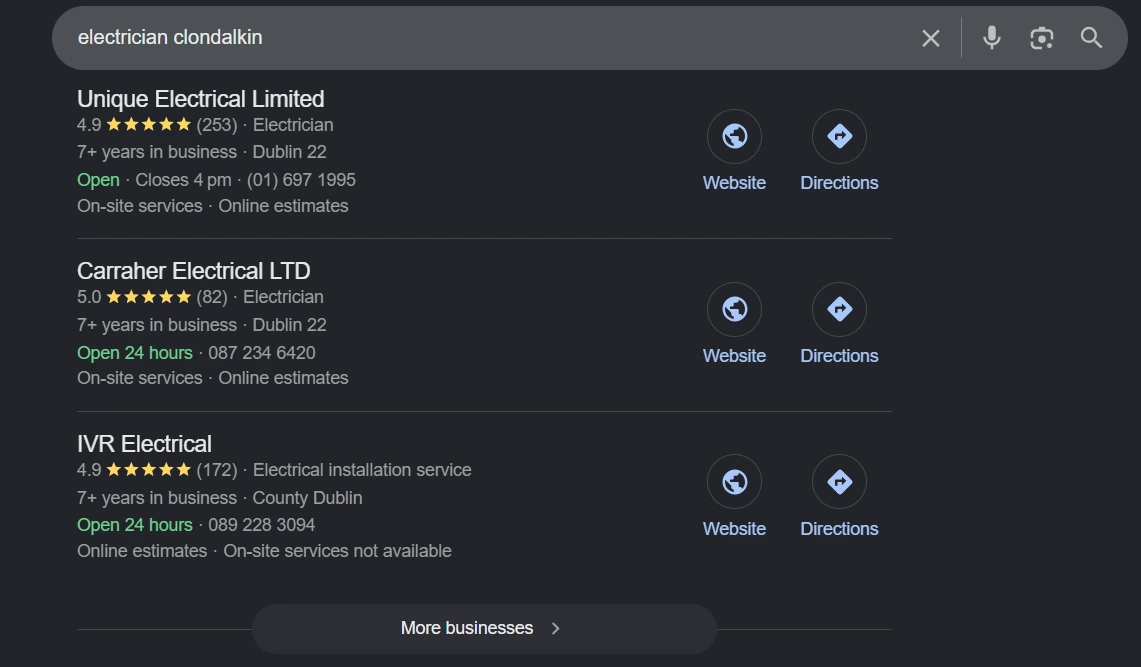This screenshot has height=667, width=1141.
Task: Open the Website globe icon for Unique Electrical Limited
Action: pyautogui.click(x=734, y=136)
